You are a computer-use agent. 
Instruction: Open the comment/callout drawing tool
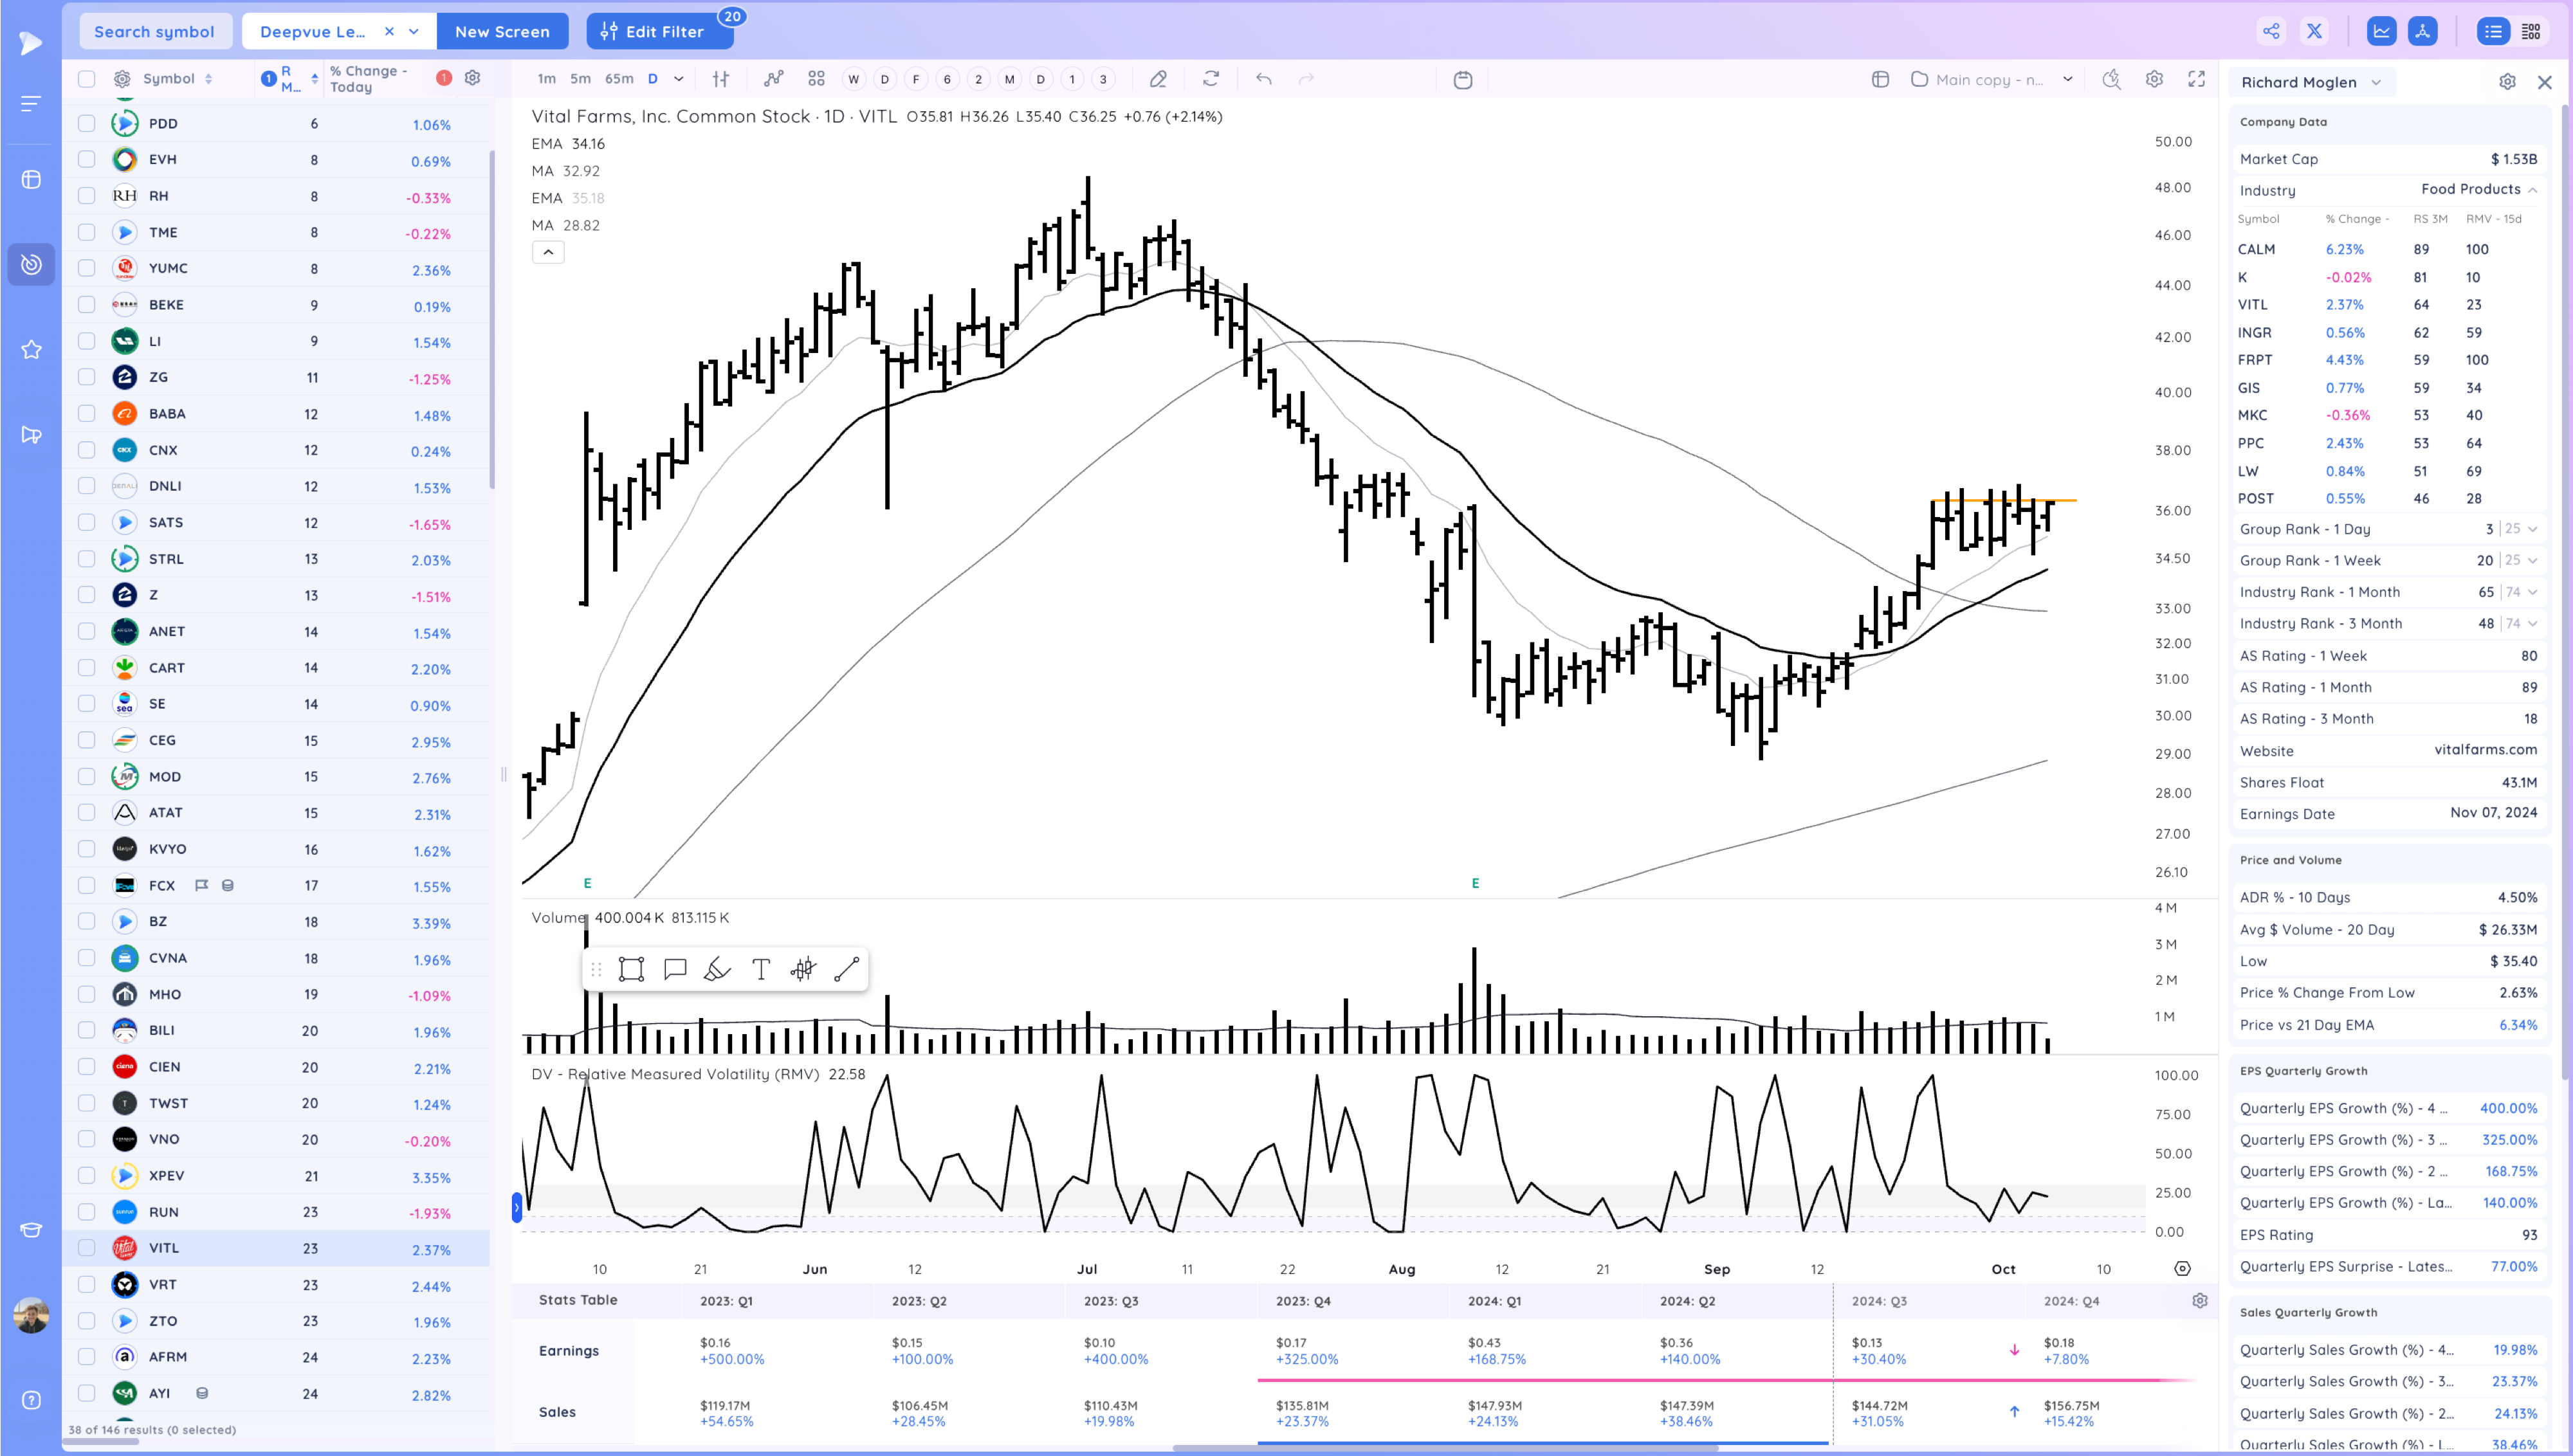(674, 968)
